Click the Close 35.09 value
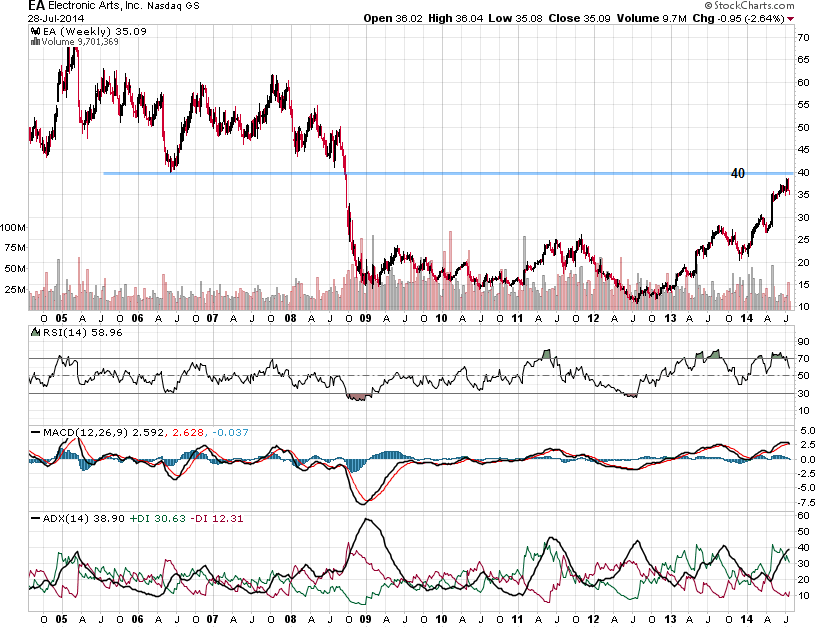This screenshot has height=627, width=815. (x=580, y=18)
